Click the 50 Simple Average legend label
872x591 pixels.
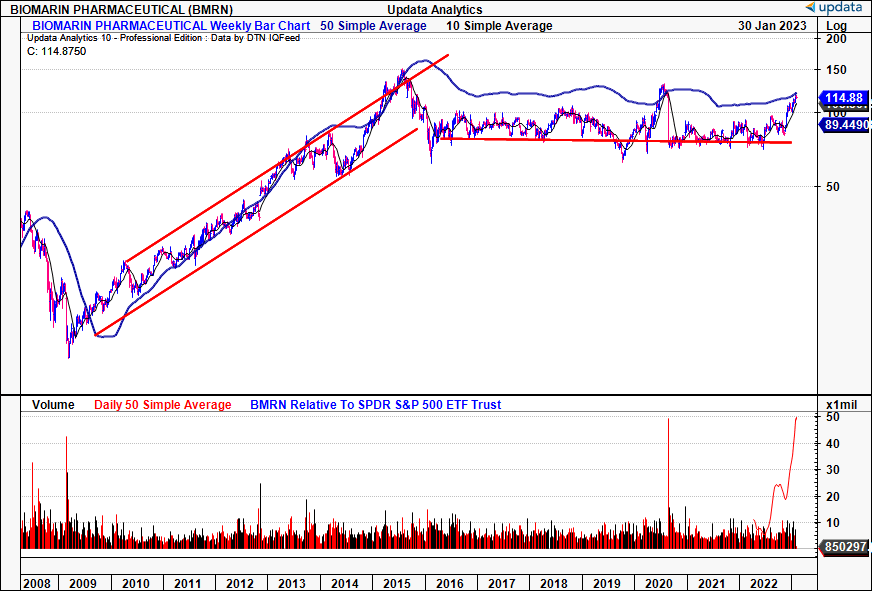pos(373,26)
